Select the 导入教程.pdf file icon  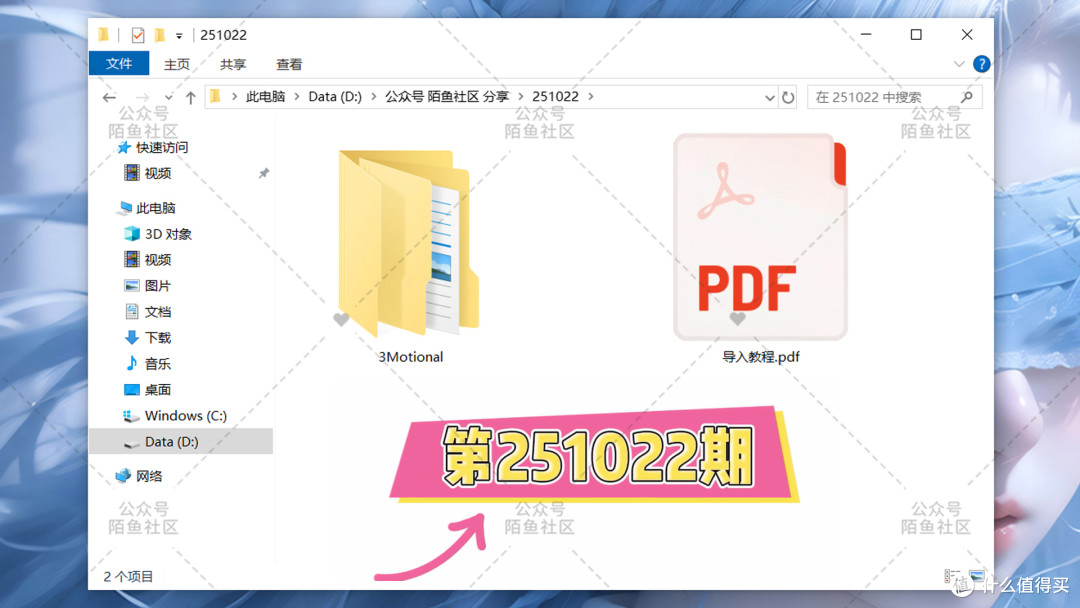760,237
